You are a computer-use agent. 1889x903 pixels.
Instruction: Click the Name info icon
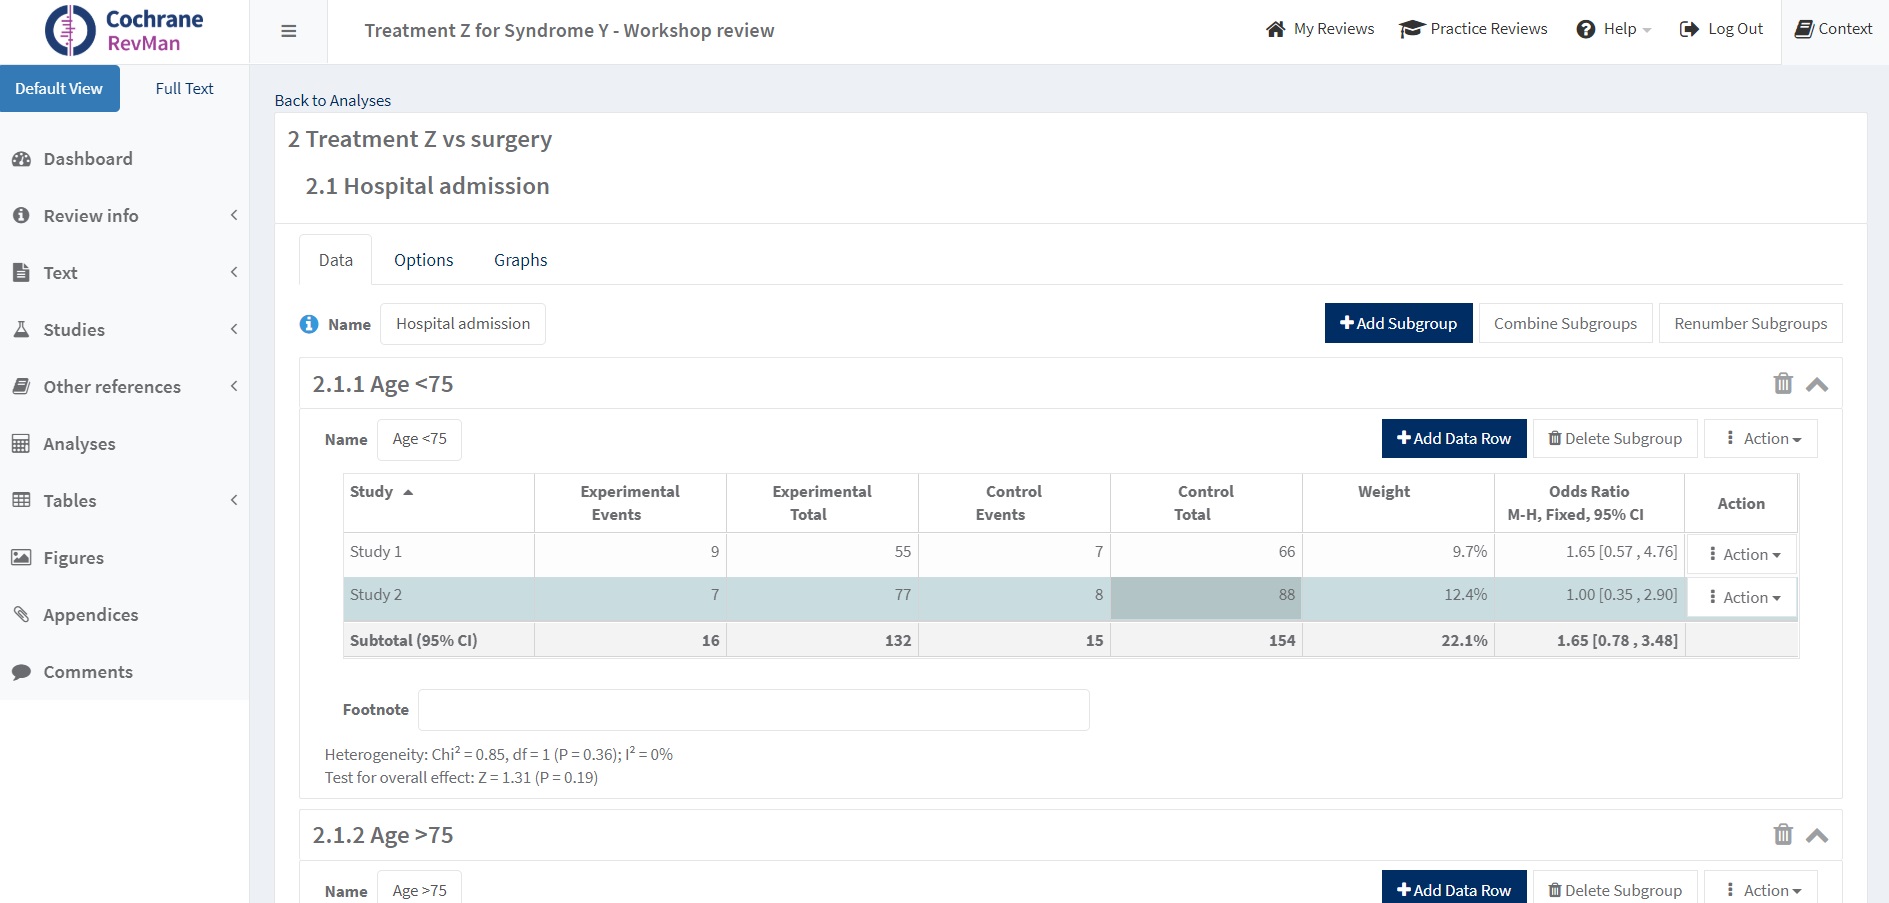(309, 324)
